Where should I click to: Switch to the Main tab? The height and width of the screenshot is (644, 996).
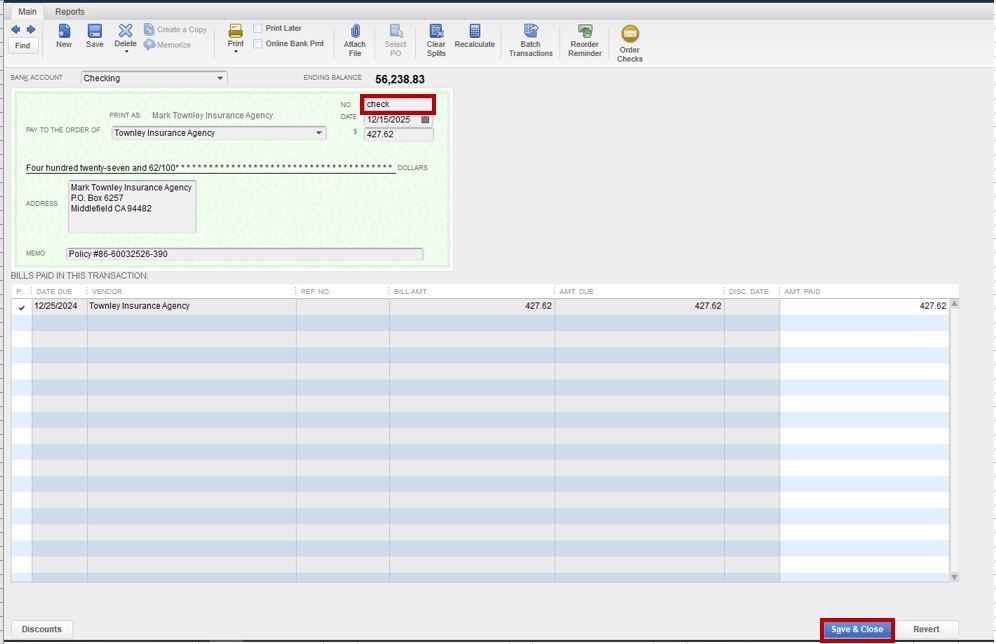point(27,11)
